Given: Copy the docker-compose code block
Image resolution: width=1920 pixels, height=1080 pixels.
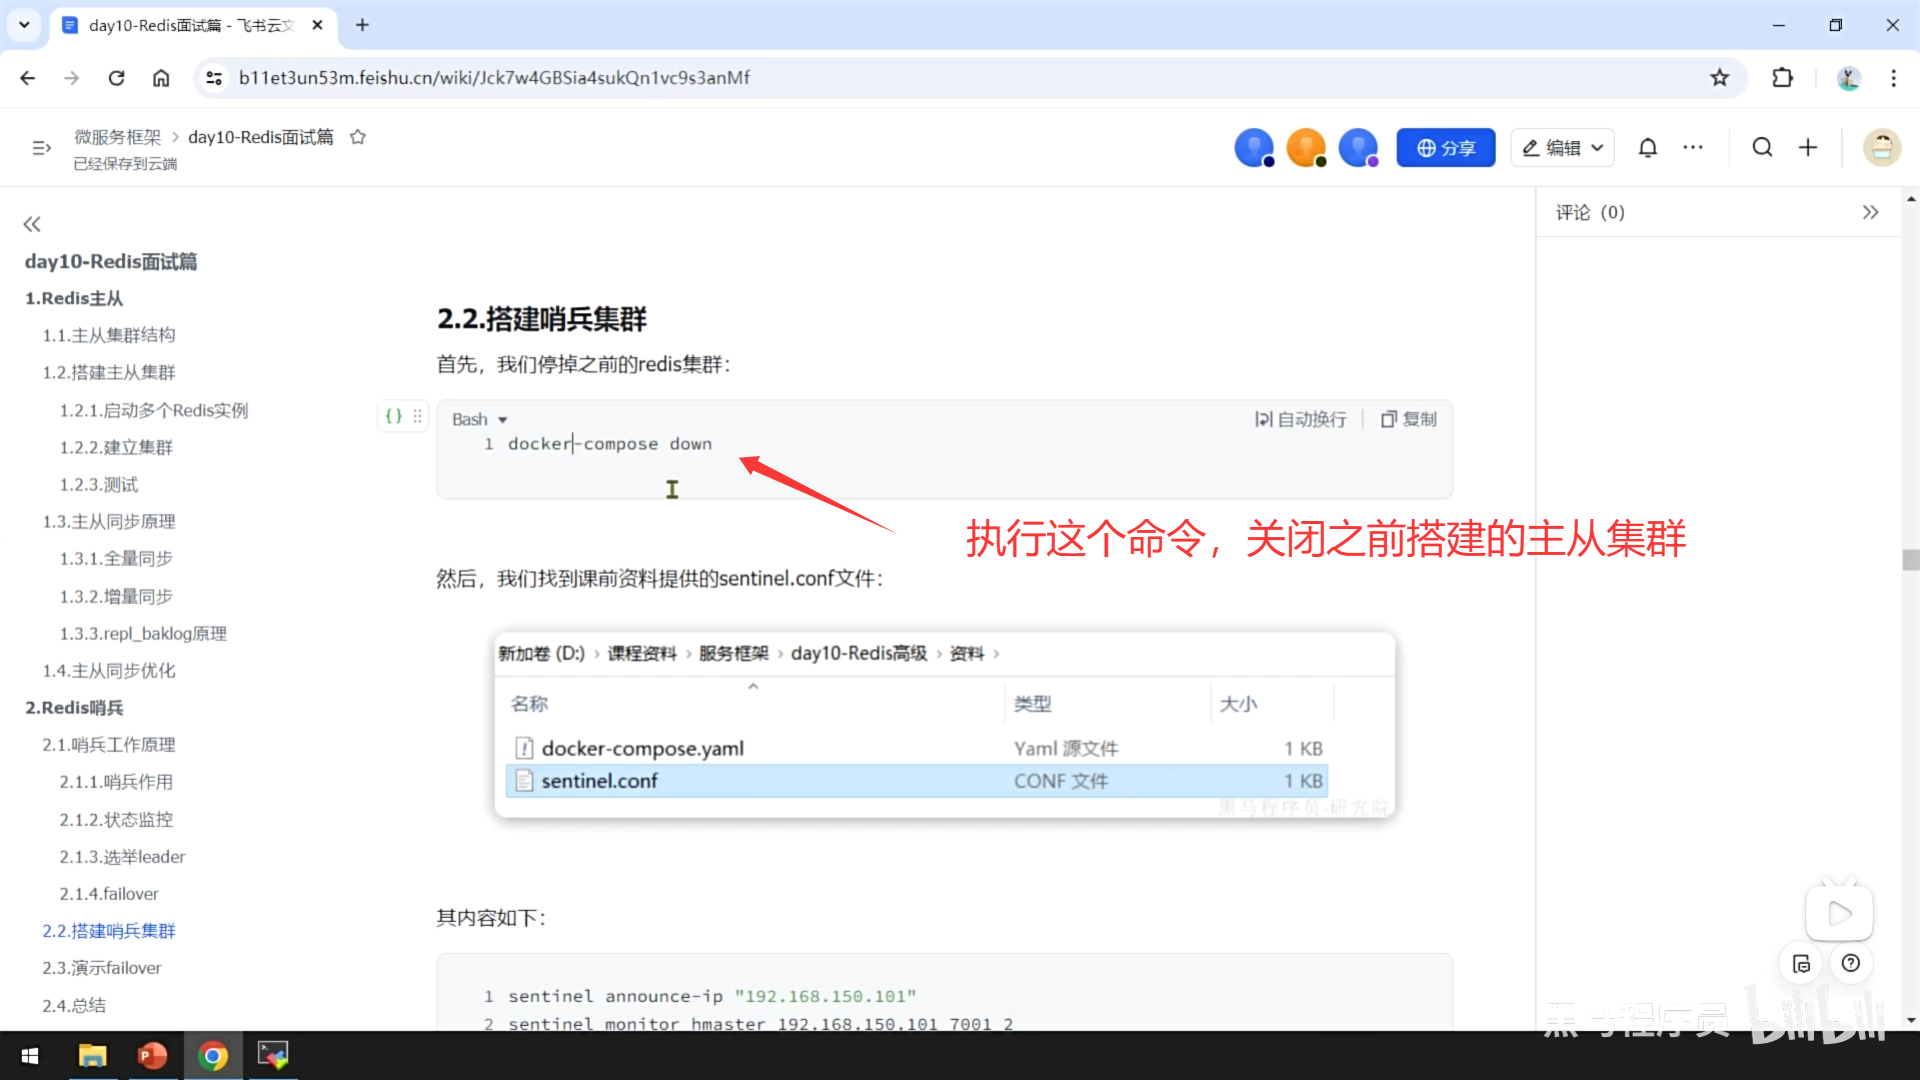Looking at the screenshot, I should click(1408, 419).
